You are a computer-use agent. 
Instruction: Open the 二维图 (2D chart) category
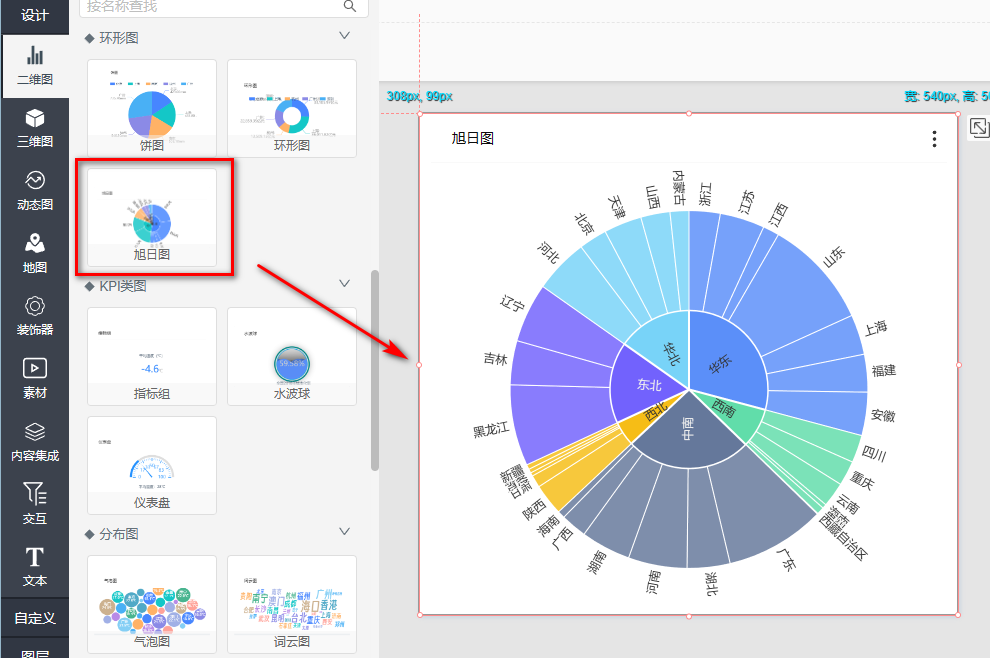click(x=35, y=64)
